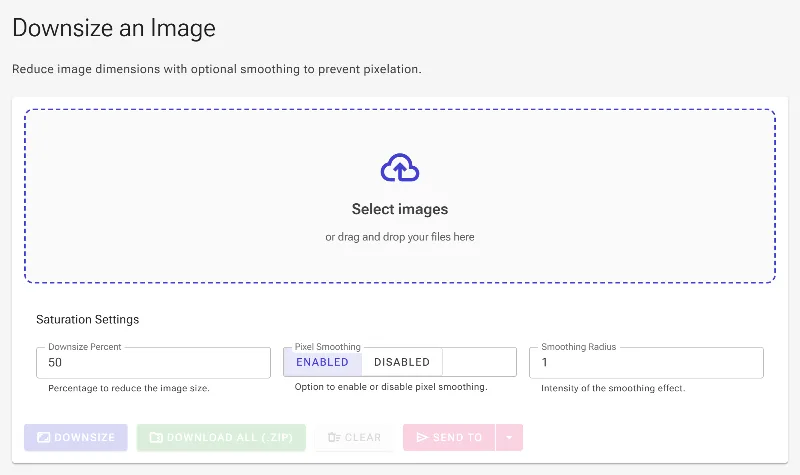Click the Downsize Percent input field
Viewport: 800px width, 475px height.
tap(154, 363)
